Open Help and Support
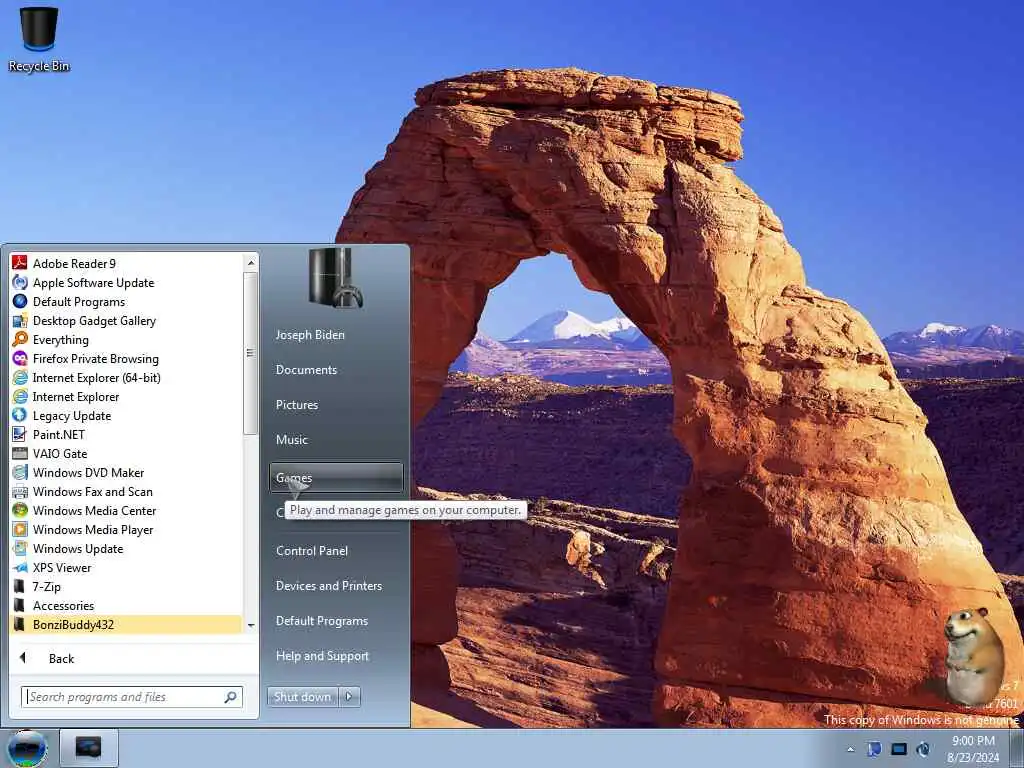The image size is (1024, 768). [x=322, y=656]
